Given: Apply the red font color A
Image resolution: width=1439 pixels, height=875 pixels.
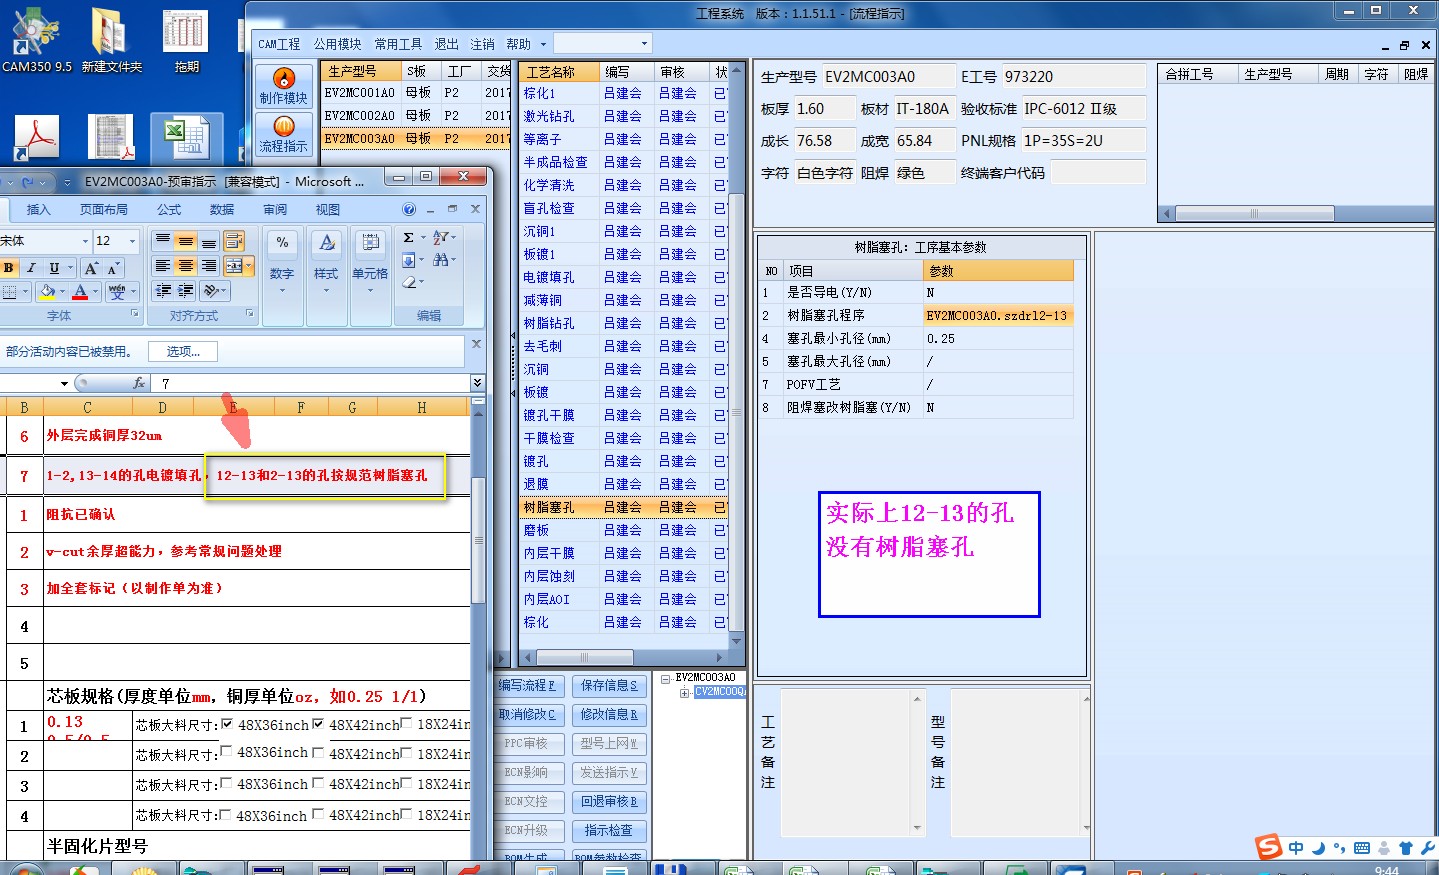Looking at the screenshot, I should click(x=80, y=292).
